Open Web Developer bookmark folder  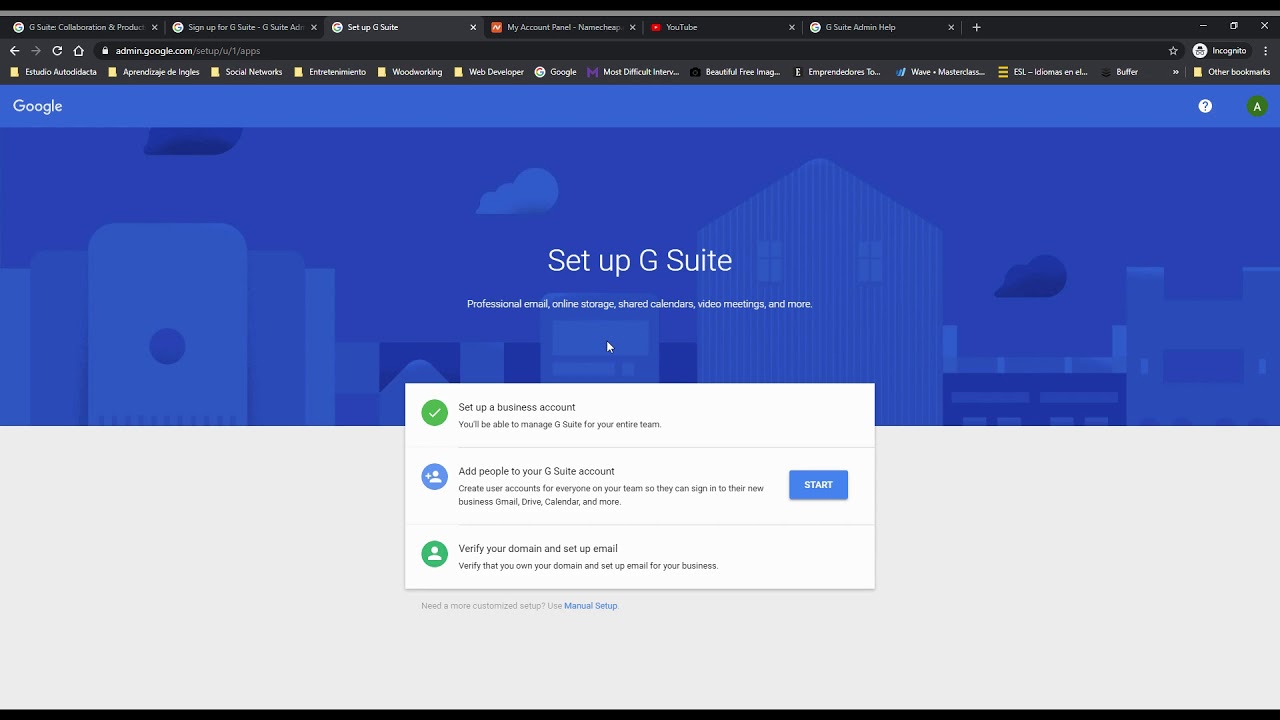point(488,72)
